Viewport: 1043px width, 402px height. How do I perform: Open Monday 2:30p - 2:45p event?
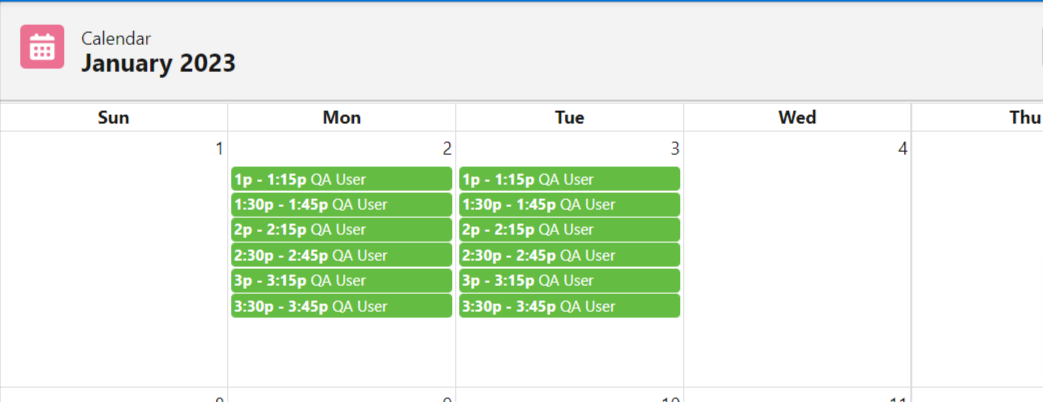pyautogui.click(x=341, y=256)
